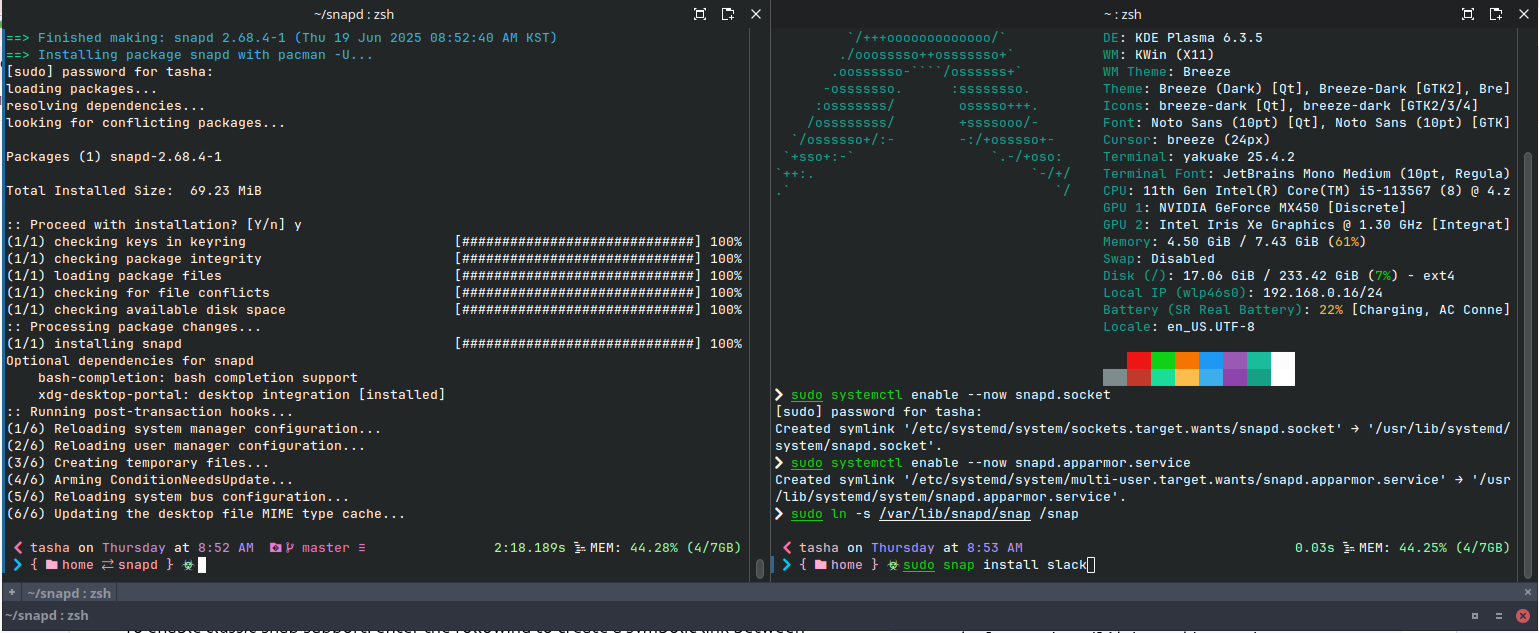Click 'bash-completion: bash completion support' line
The image size is (1539, 633).
coord(198,378)
